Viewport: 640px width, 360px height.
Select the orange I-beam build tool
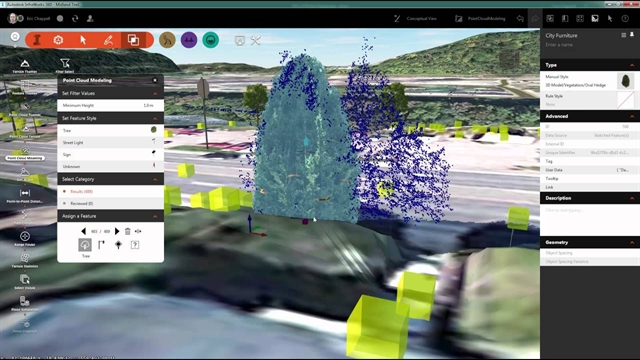pos(37,40)
